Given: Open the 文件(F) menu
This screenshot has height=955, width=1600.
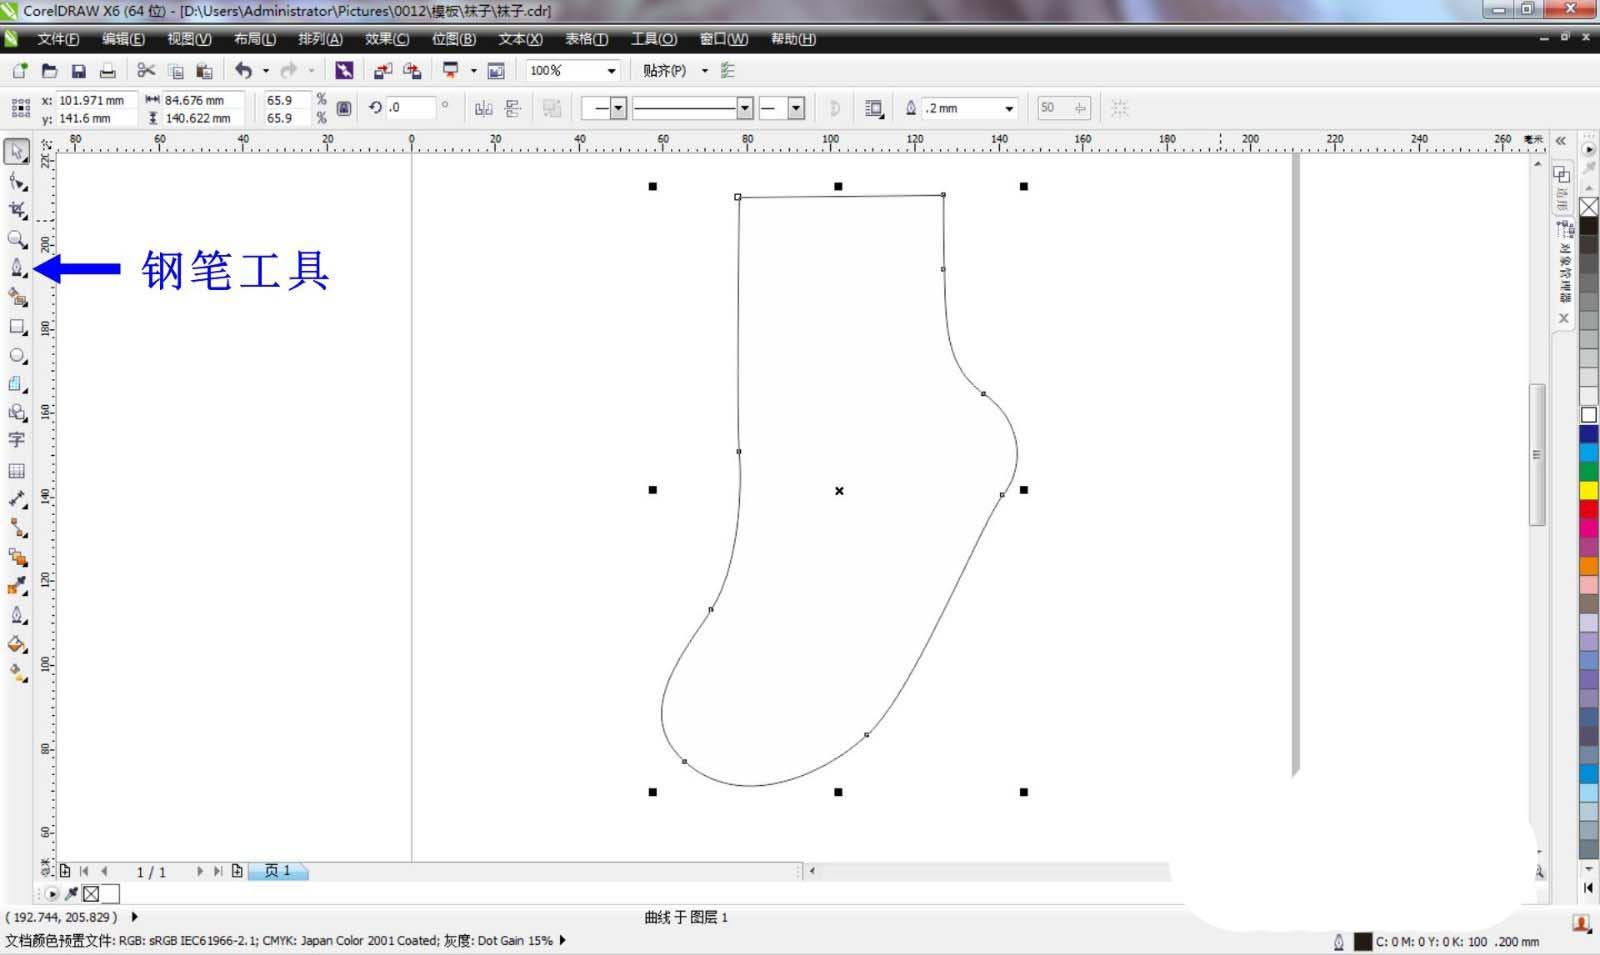Looking at the screenshot, I should point(55,39).
